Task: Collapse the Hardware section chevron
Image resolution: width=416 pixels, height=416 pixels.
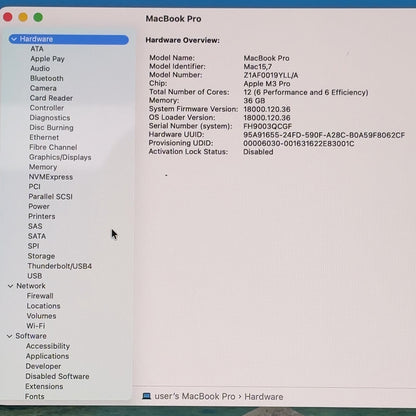Action: [x=14, y=39]
